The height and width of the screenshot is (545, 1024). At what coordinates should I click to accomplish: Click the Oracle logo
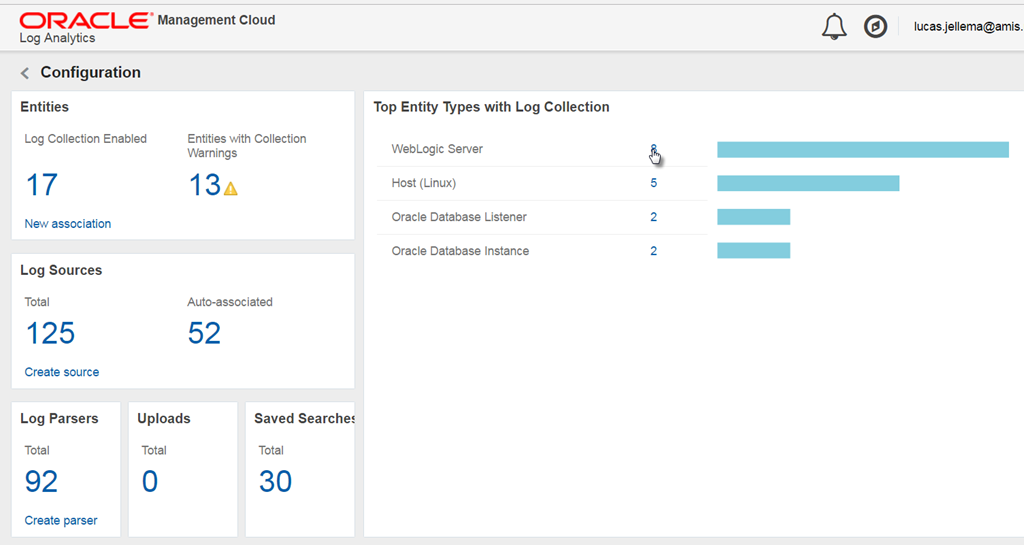pyautogui.click(x=85, y=20)
